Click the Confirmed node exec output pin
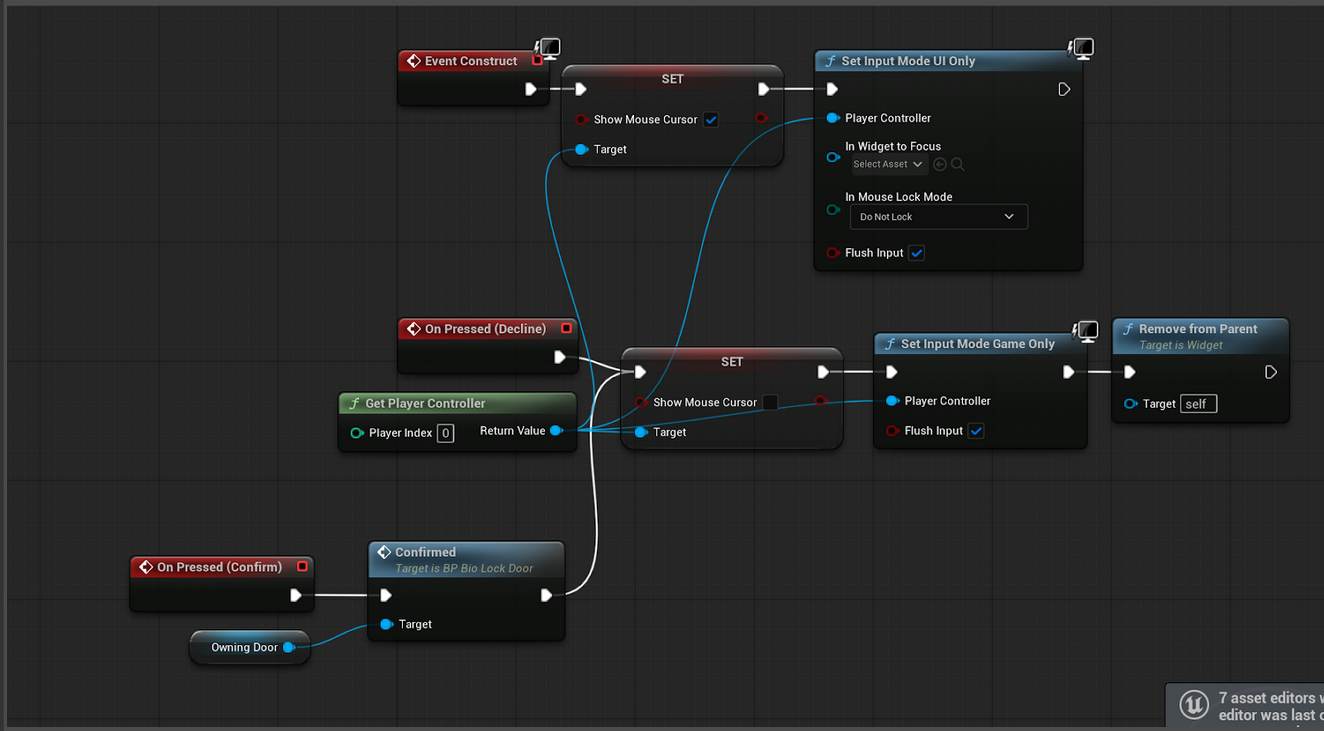The height and width of the screenshot is (731, 1324). click(546, 595)
